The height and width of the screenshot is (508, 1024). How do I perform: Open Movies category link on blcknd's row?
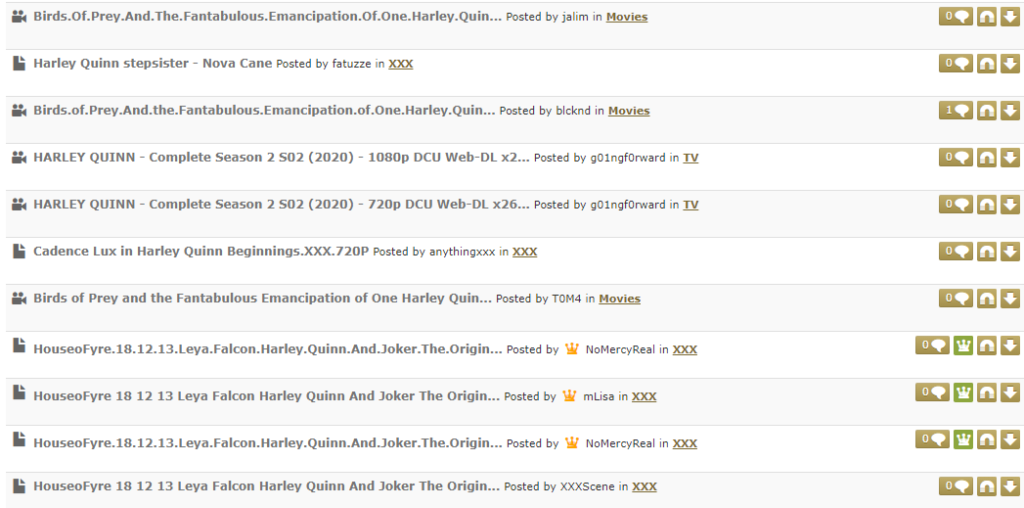(x=628, y=111)
